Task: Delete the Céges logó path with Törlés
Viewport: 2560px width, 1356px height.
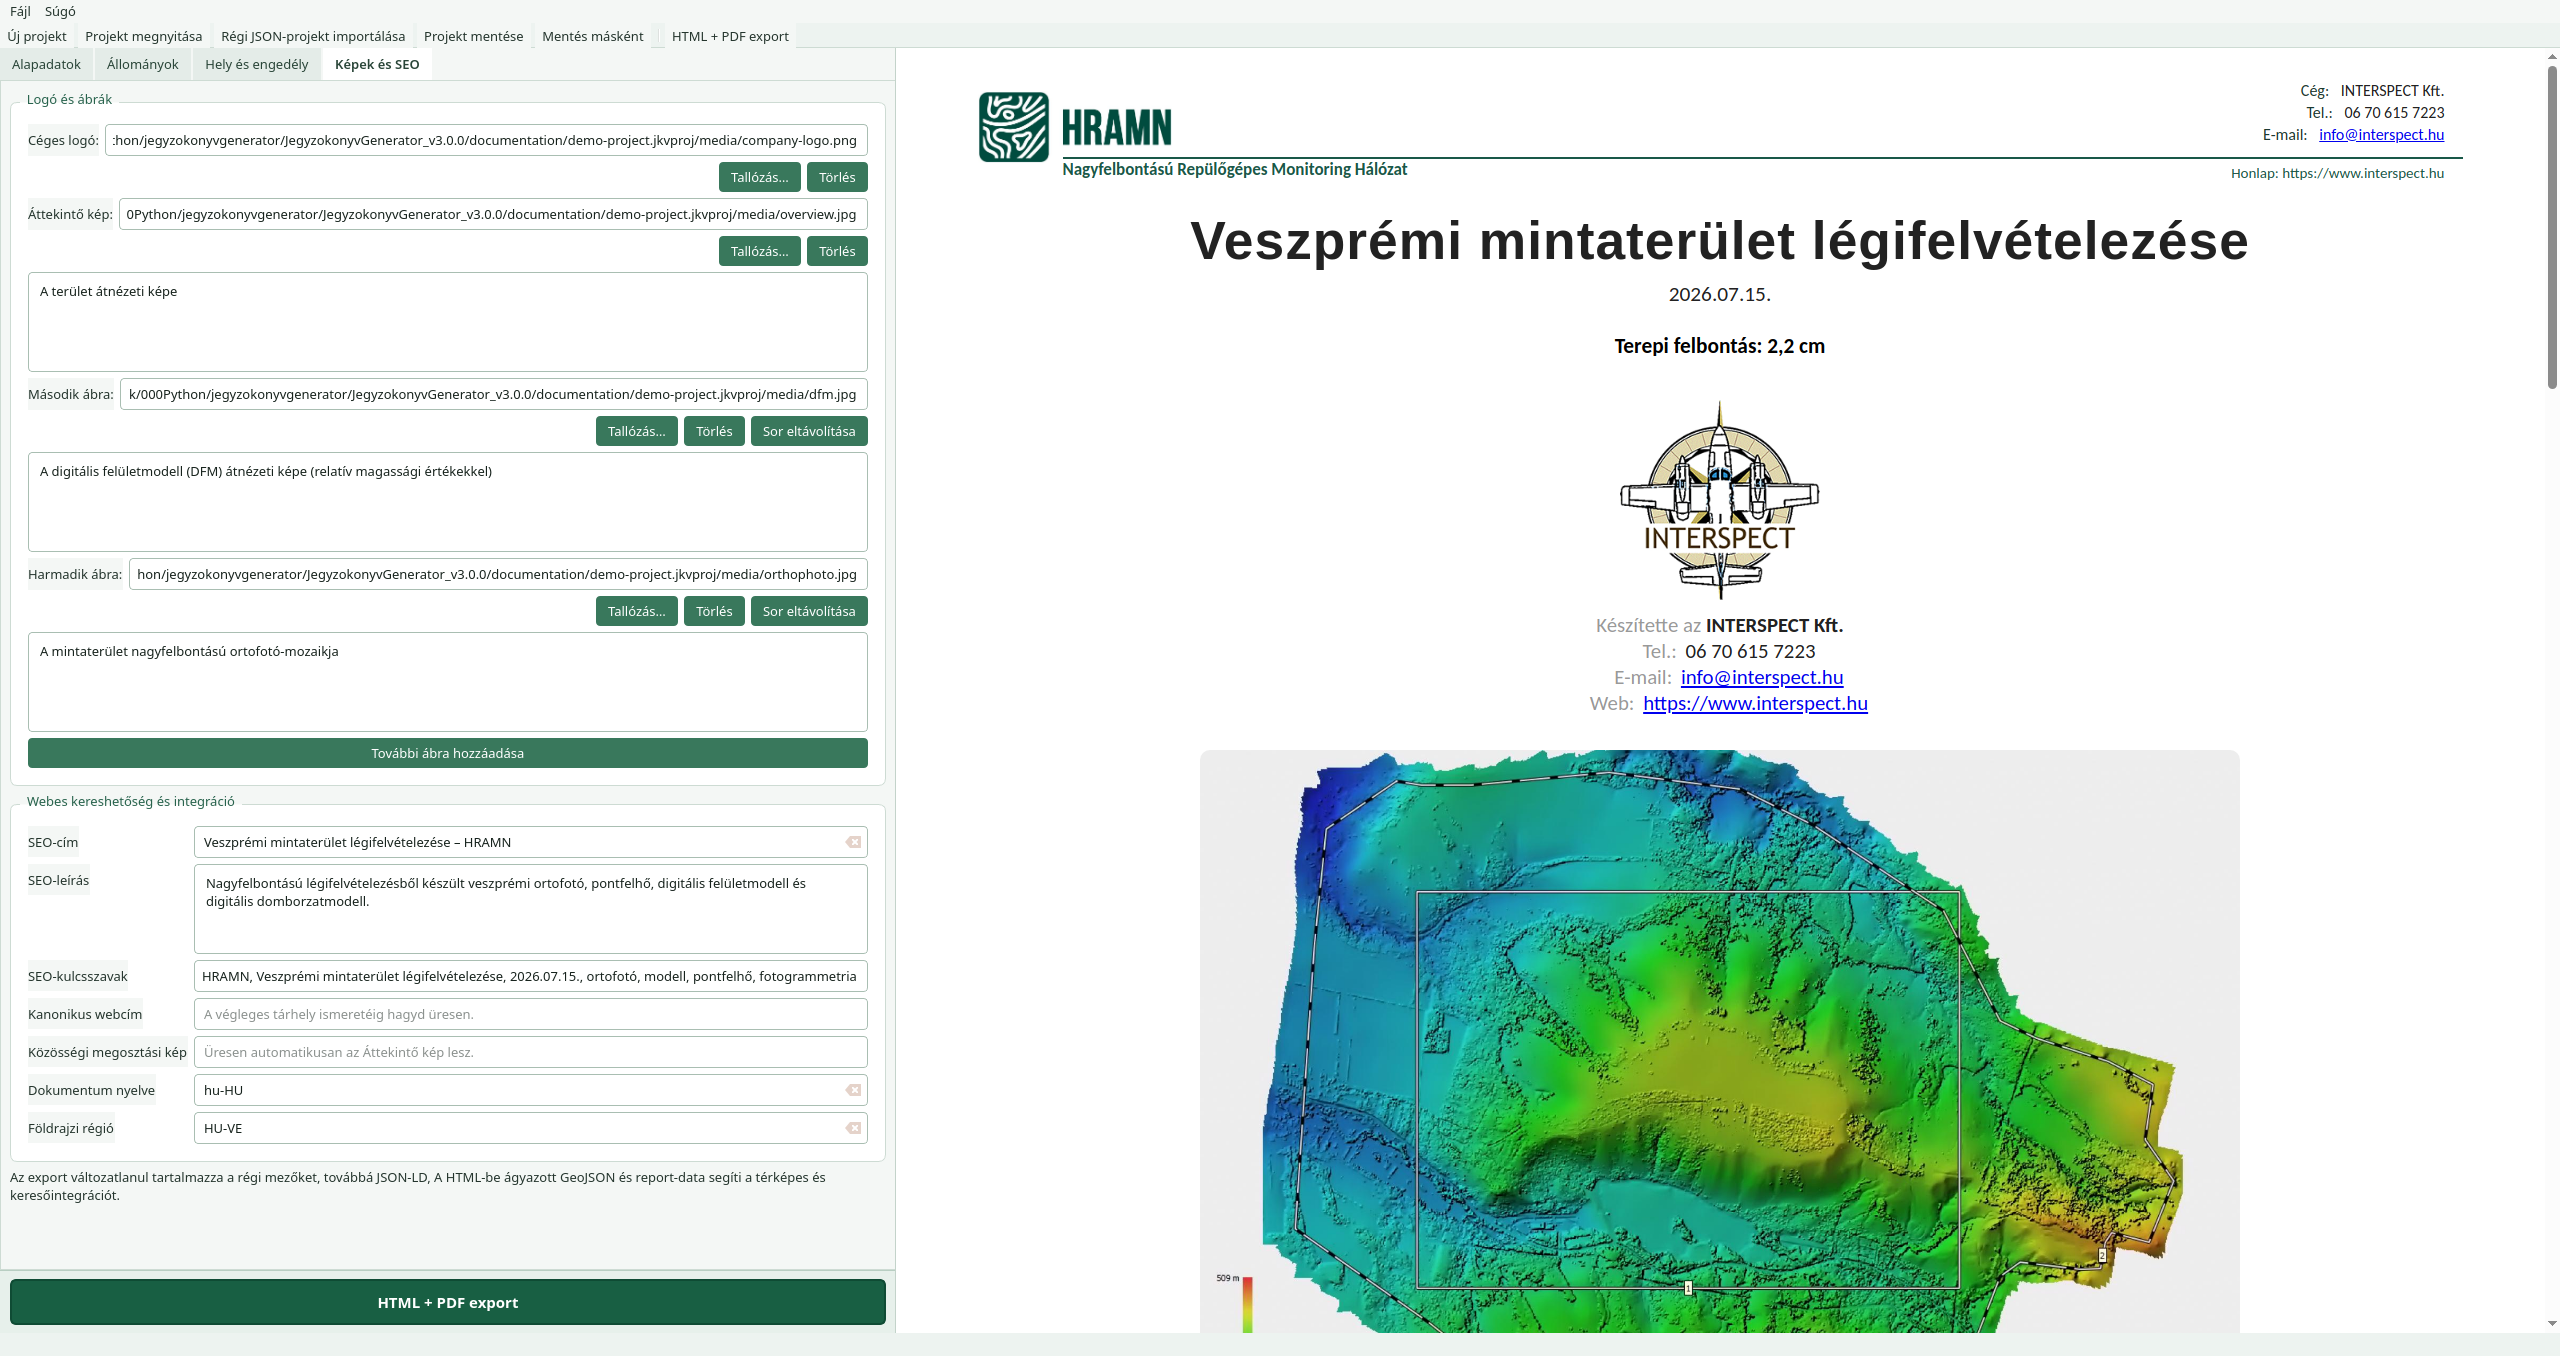Action: point(837,177)
